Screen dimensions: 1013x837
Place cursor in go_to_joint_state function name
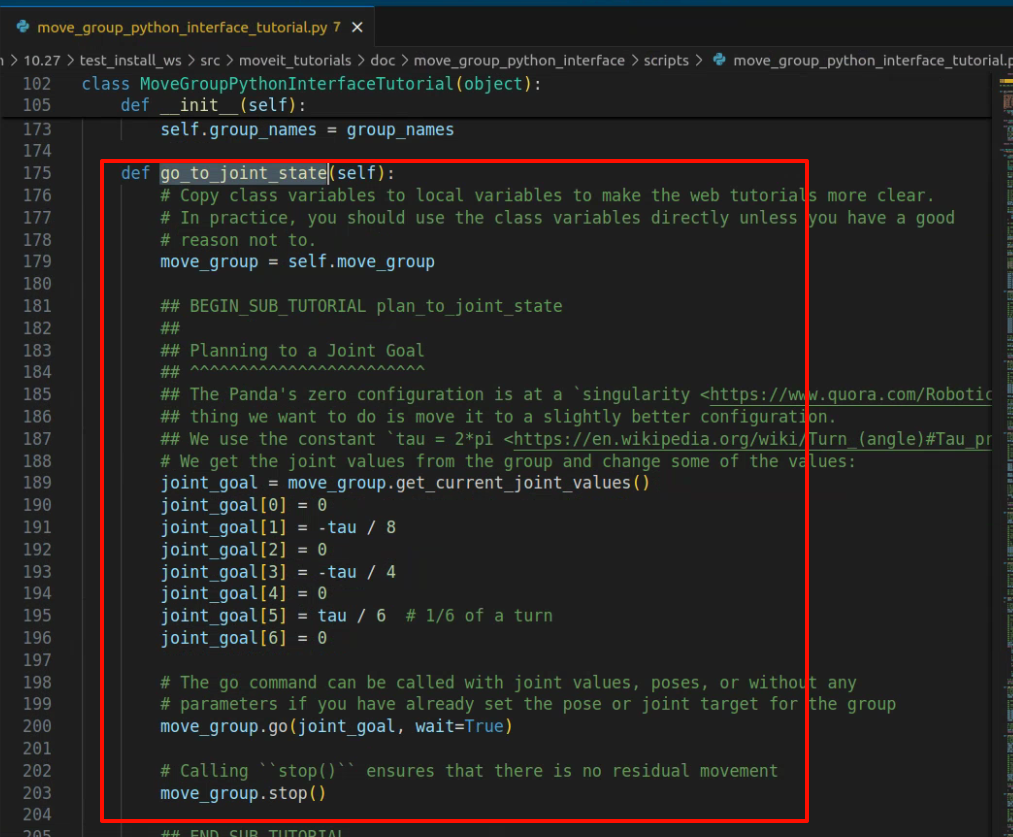click(244, 173)
